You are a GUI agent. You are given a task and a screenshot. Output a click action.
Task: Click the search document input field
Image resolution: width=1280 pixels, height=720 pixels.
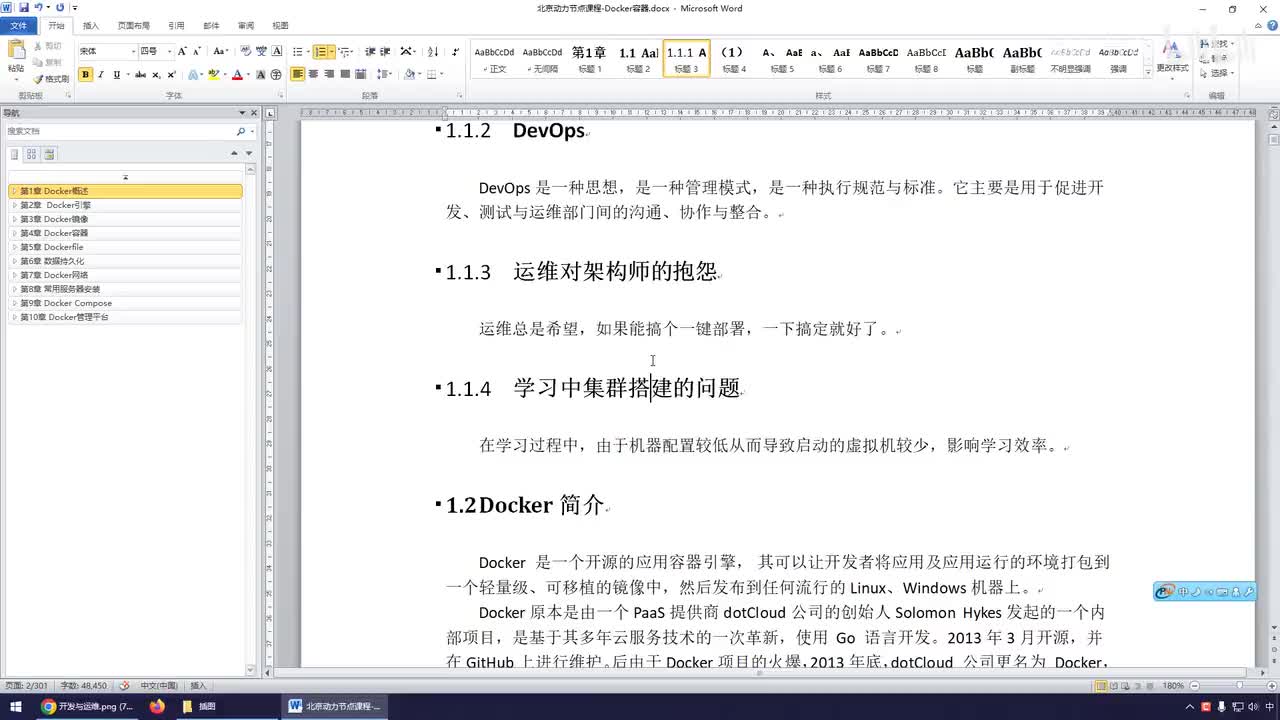point(120,131)
